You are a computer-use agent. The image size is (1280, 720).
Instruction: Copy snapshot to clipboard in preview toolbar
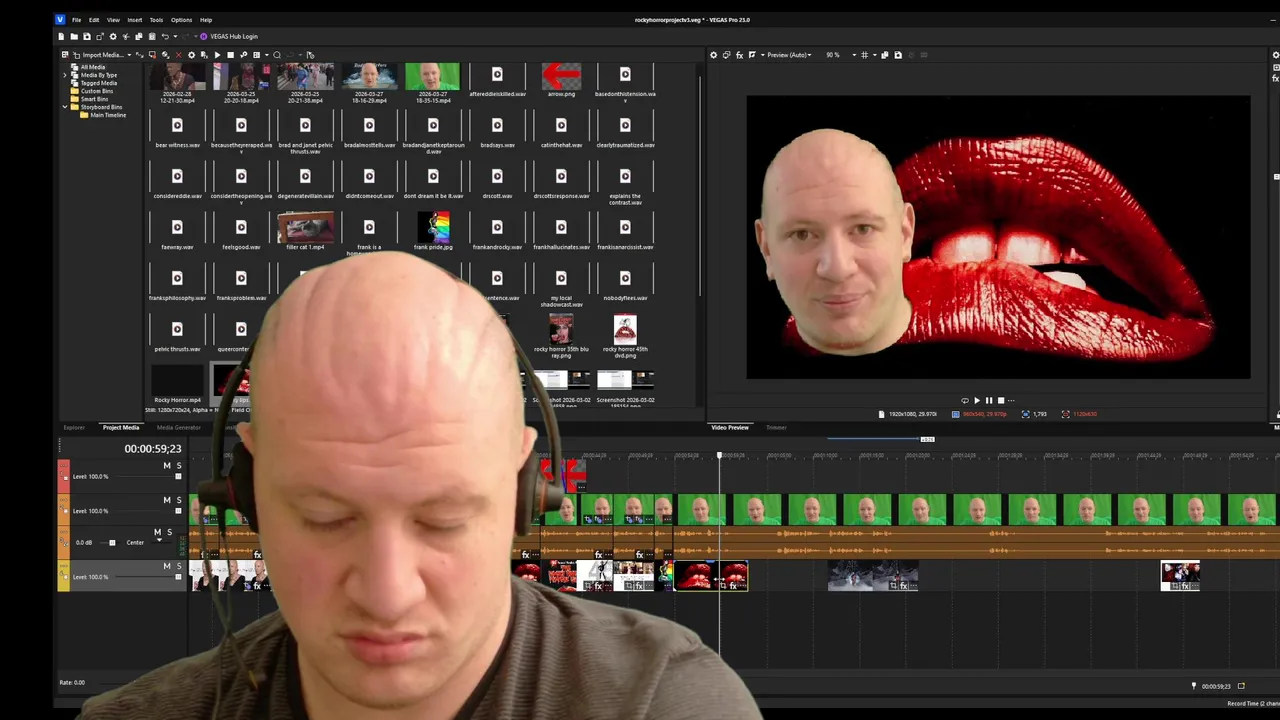[x=884, y=55]
